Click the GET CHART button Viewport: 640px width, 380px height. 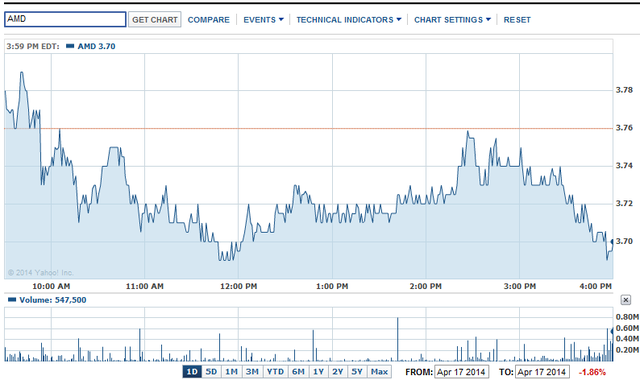pyautogui.click(x=155, y=20)
